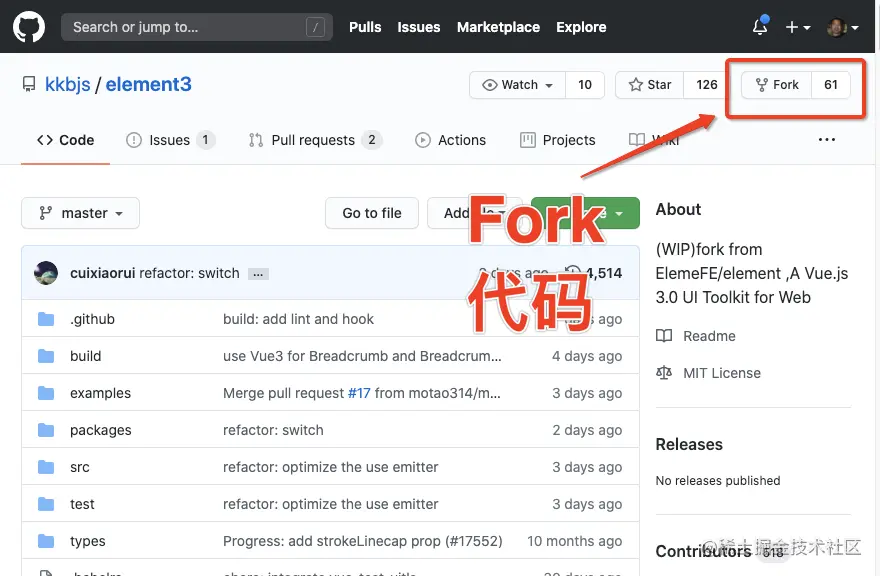Select the Code tab
Screen dimensions: 880x576
pyautogui.click(x=65, y=140)
